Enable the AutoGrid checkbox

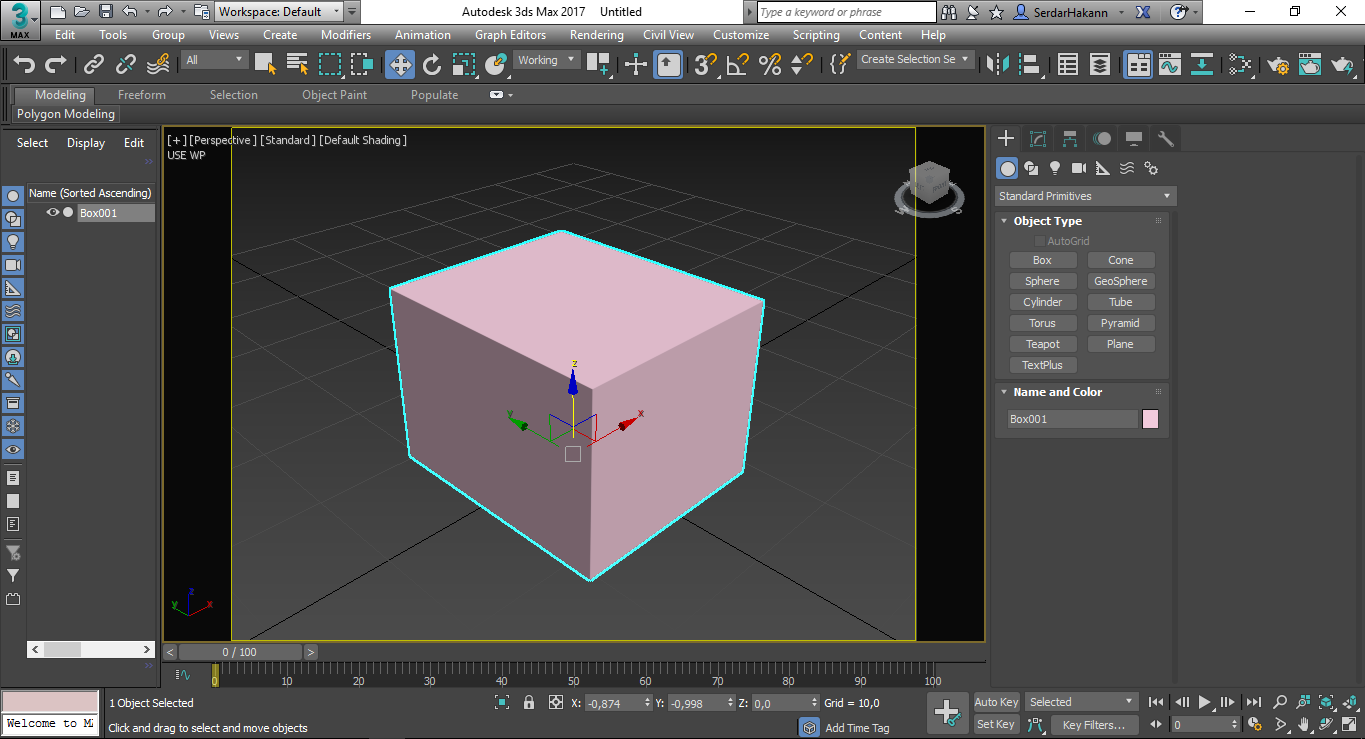click(x=1040, y=241)
